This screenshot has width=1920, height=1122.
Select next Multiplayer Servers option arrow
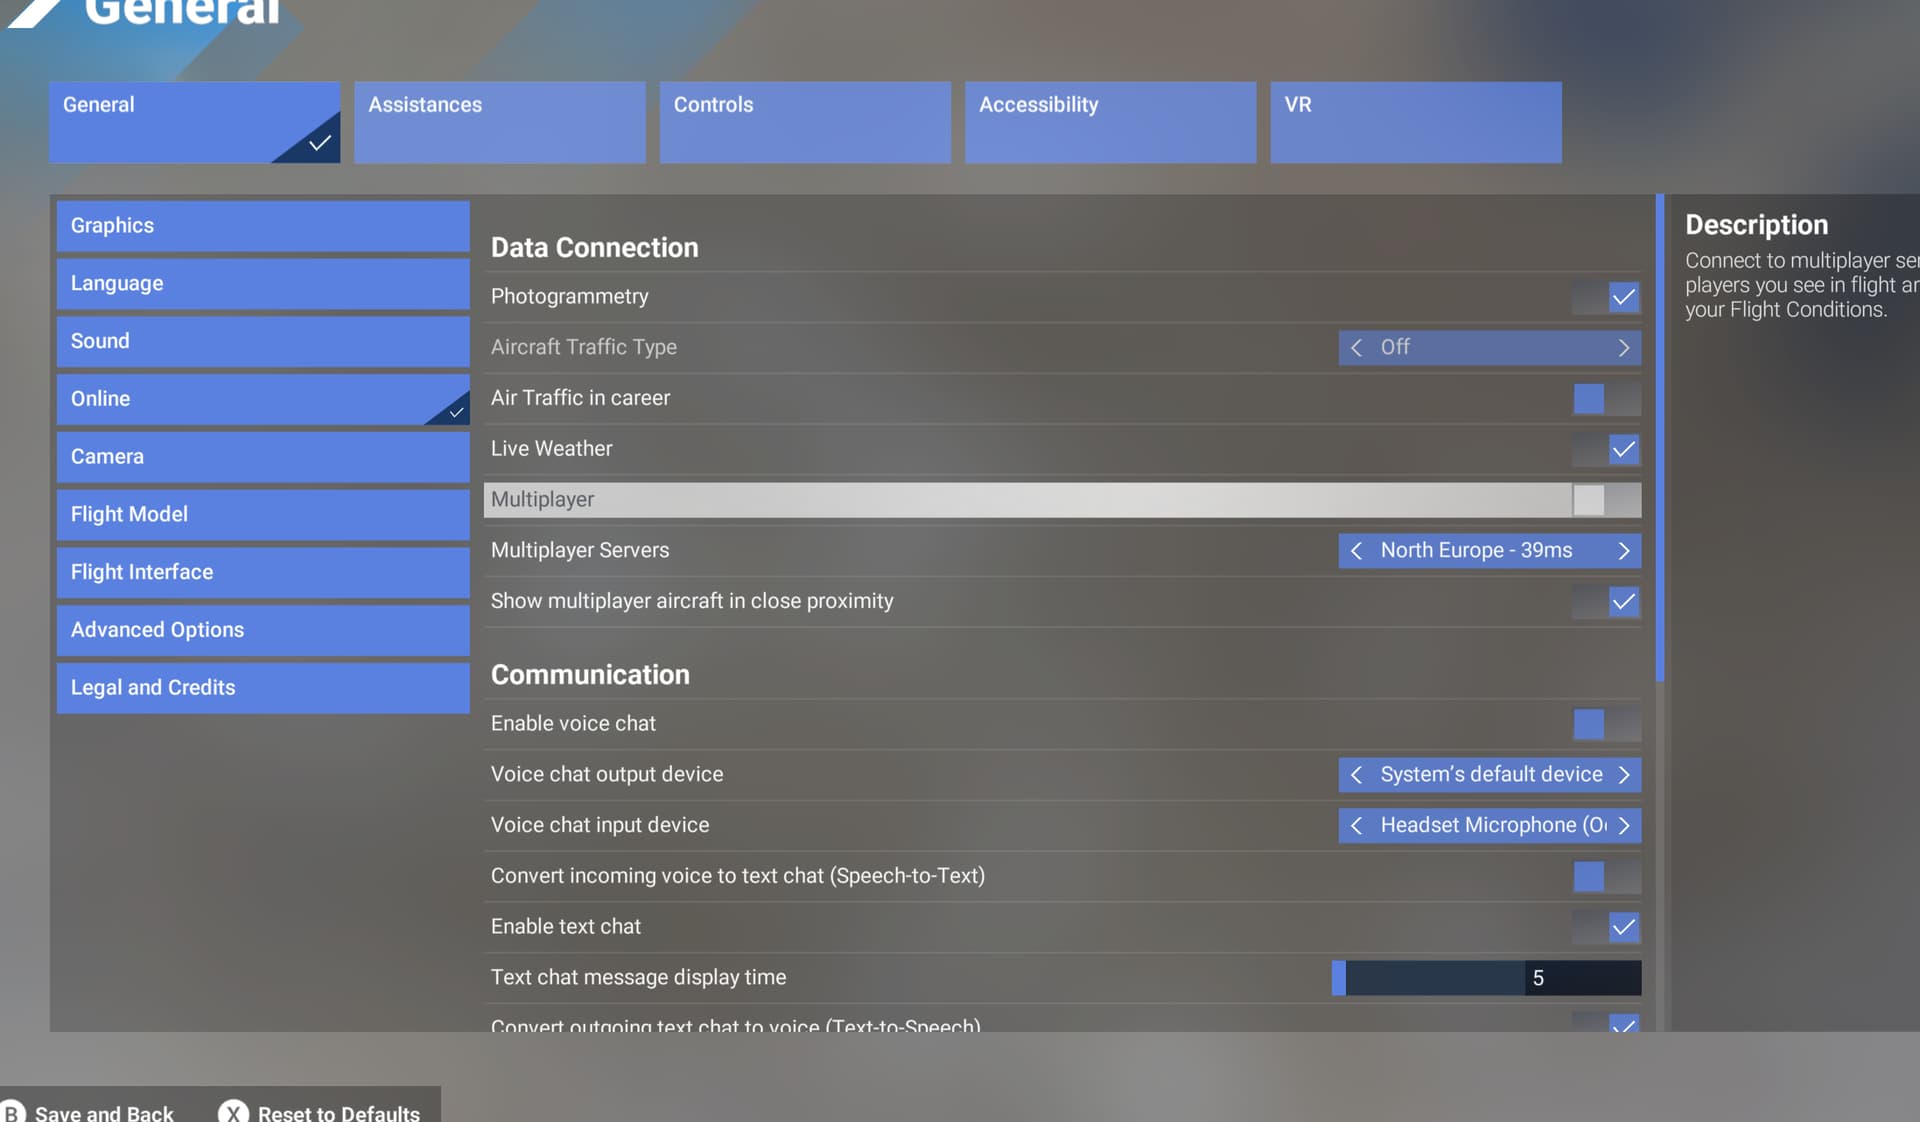[x=1623, y=551]
